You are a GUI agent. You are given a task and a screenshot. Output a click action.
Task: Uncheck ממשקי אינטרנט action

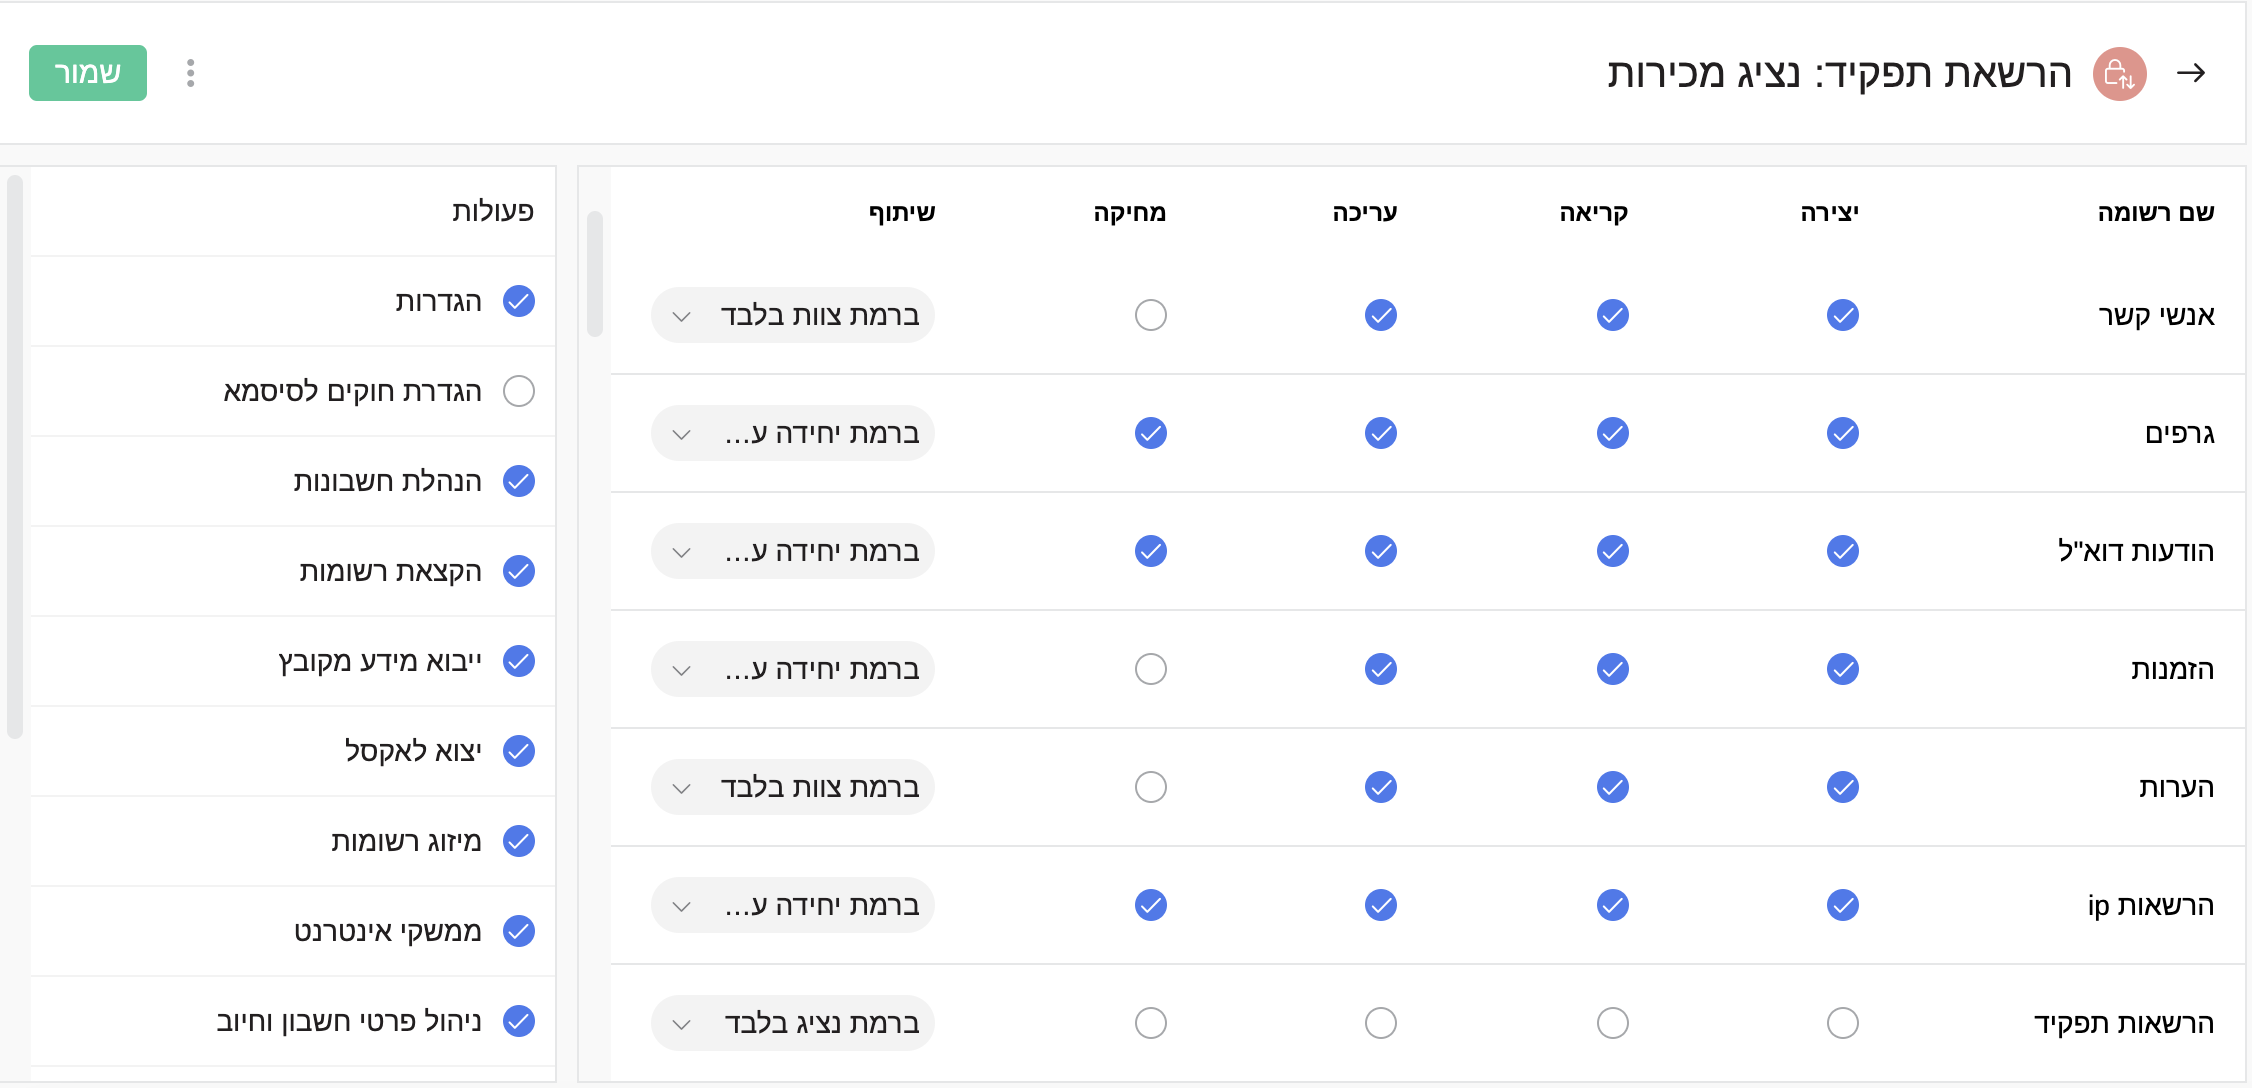coord(519,931)
